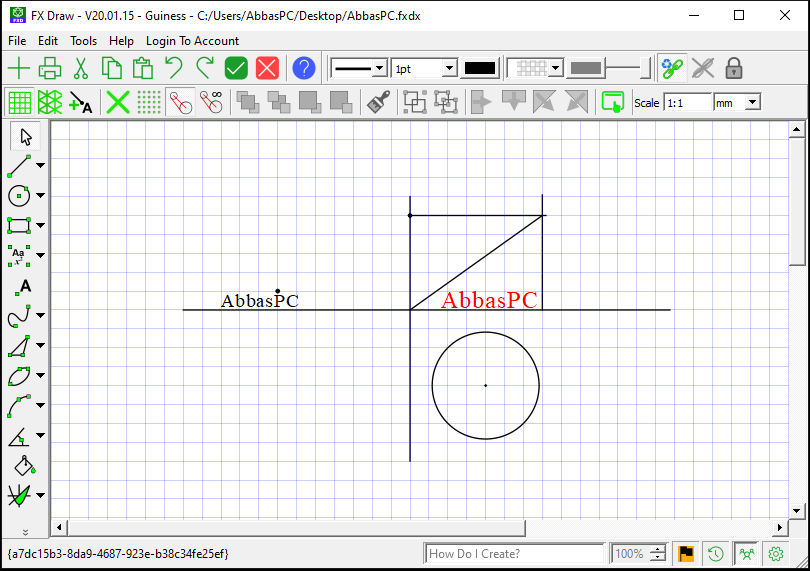
Task: Select the curve drawing tool
Action: [x=19, y=316]
